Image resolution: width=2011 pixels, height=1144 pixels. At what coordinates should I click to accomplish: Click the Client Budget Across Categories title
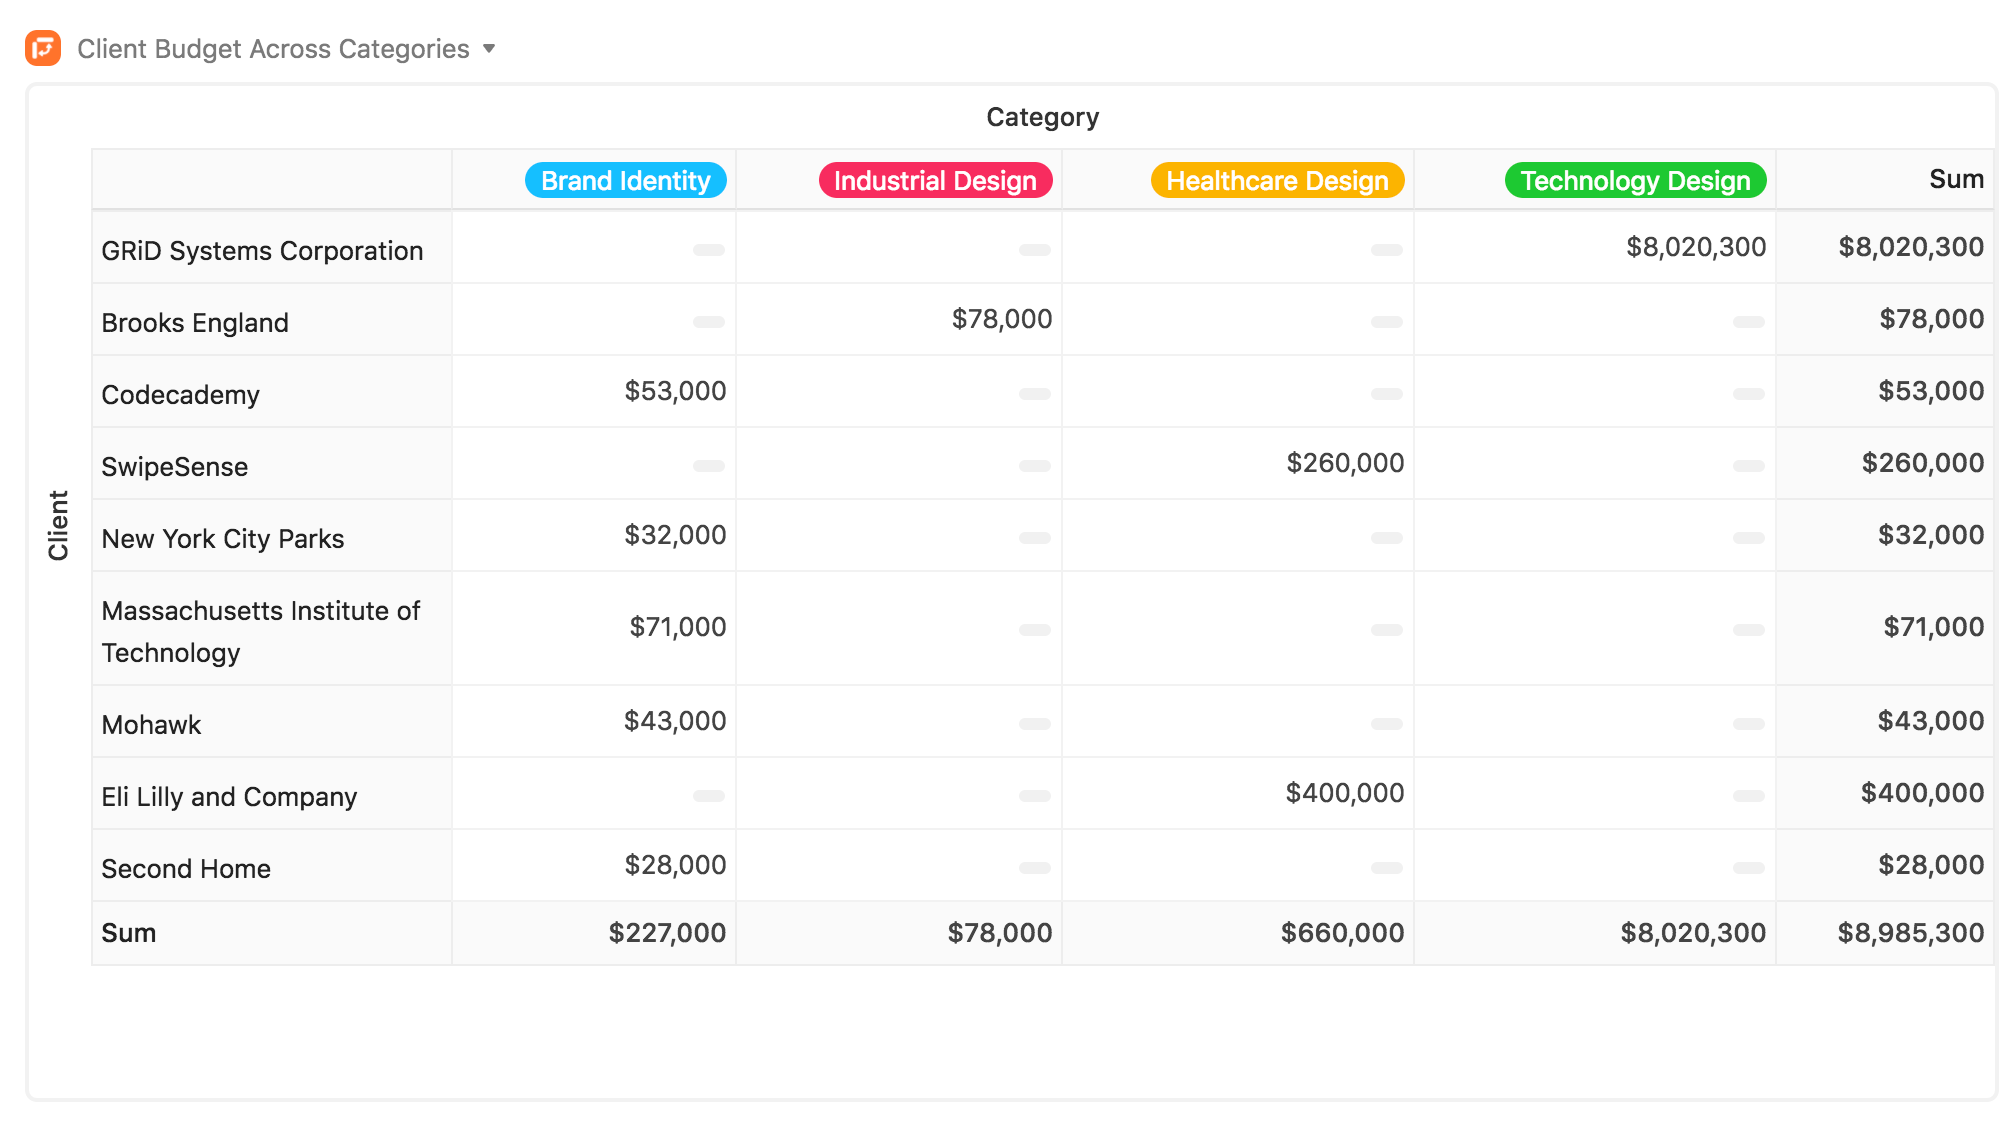(273, 49)
